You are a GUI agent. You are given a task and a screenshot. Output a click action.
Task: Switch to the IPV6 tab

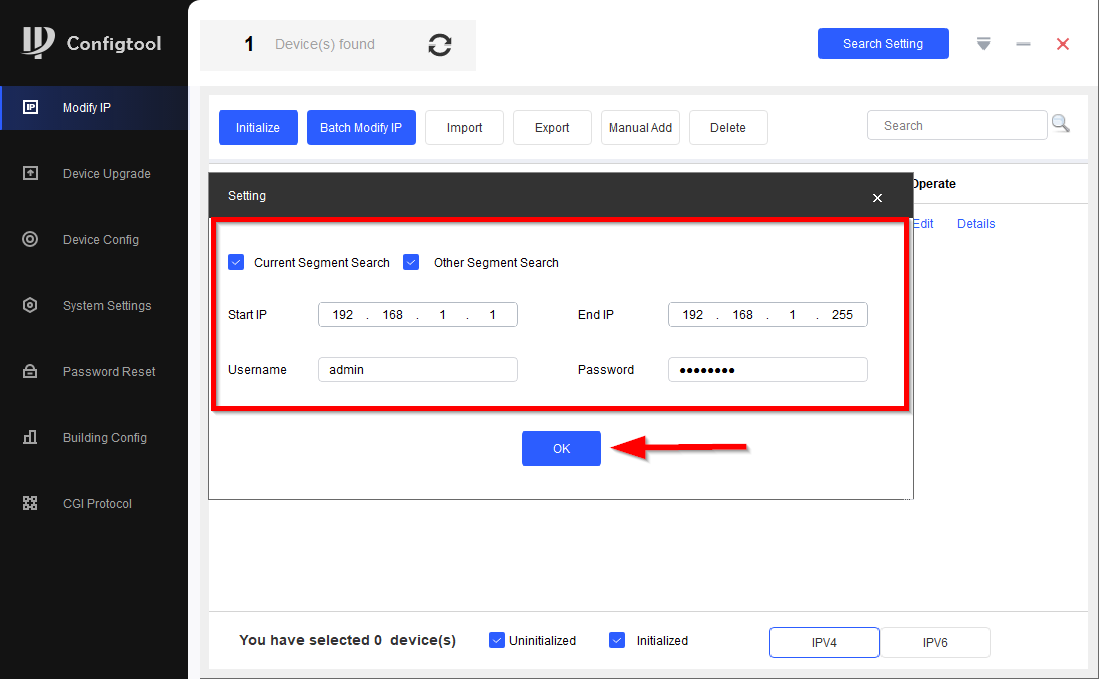(x=935, y=643)
